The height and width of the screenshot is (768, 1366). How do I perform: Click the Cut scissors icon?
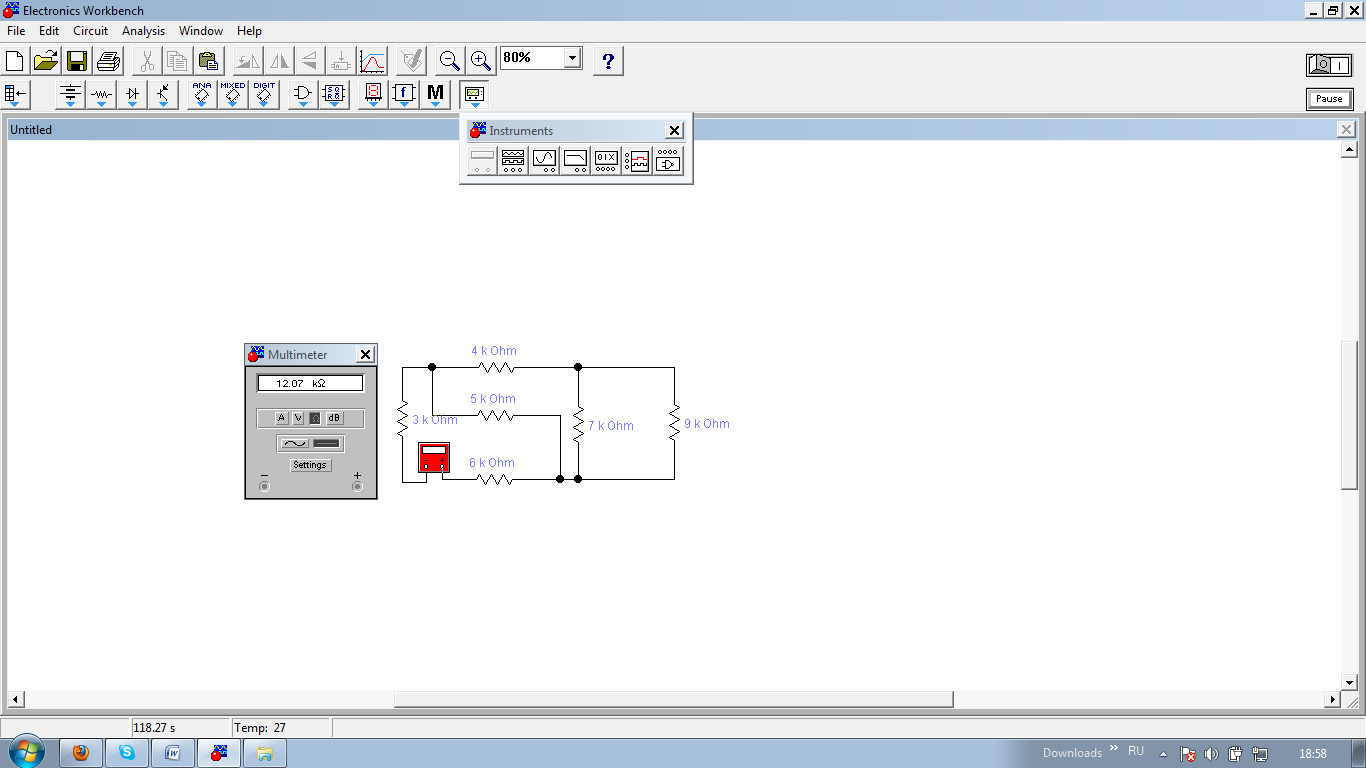click(x=147, y=61)
